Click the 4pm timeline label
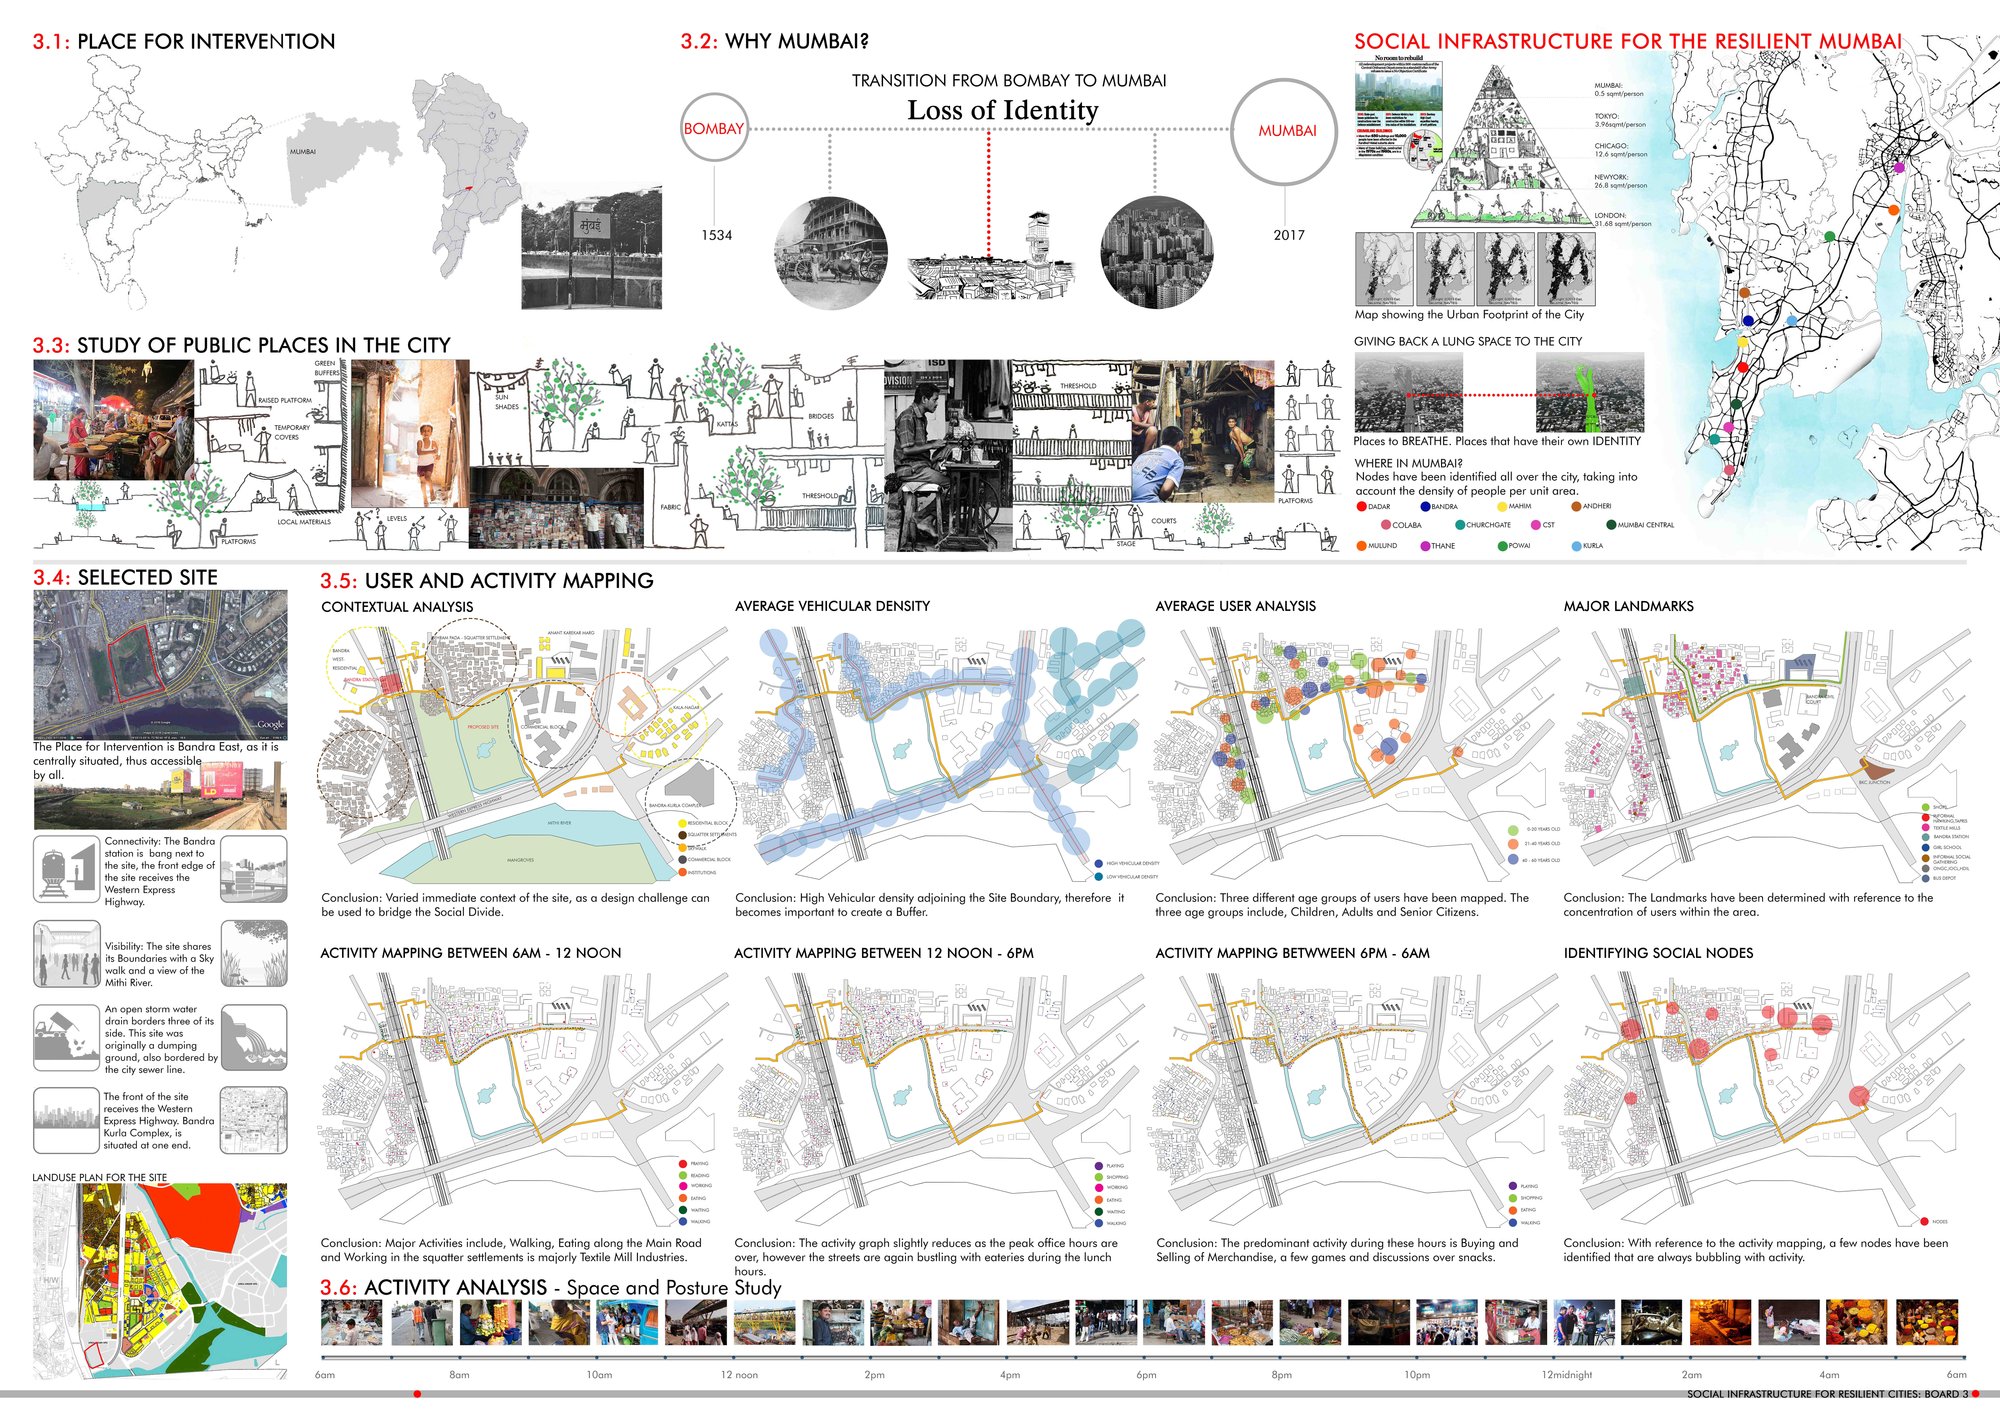 [1010, 1375]
